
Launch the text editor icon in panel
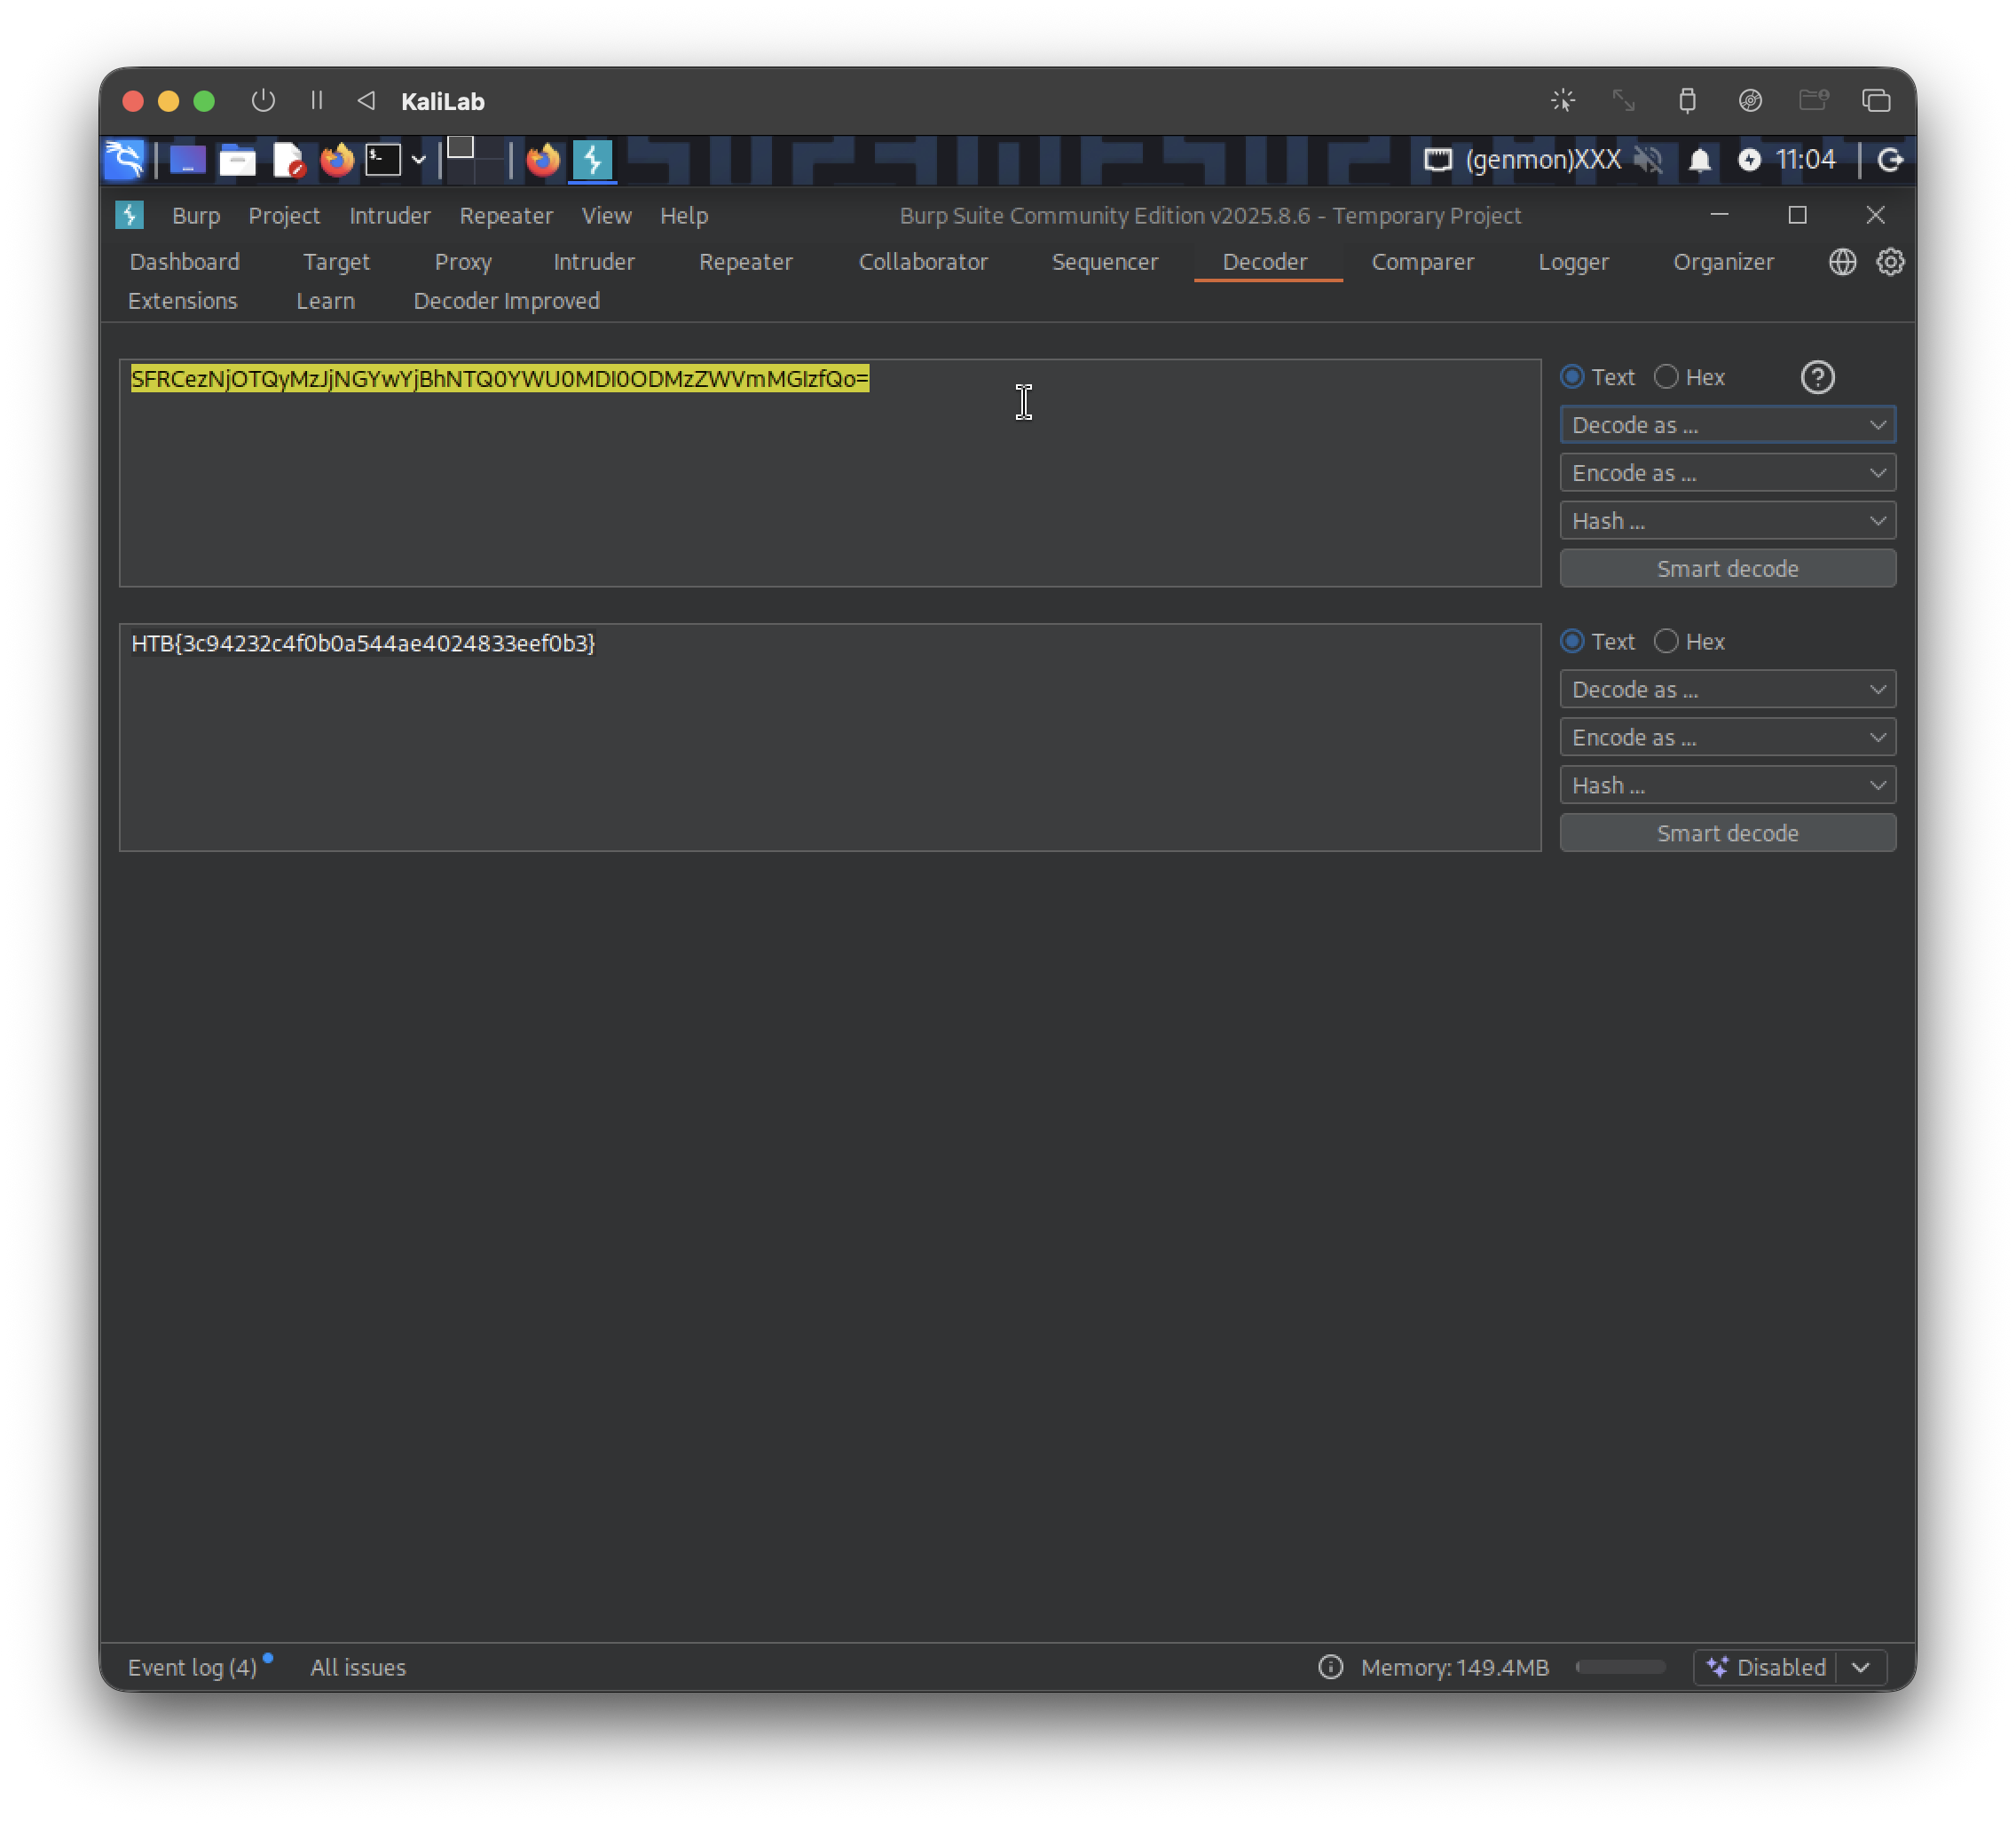pyautogui.click(x=288, y=160)
